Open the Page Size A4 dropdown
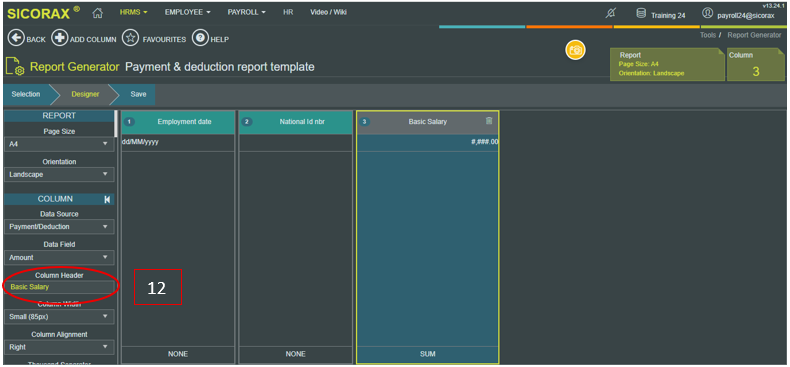The image size is (790, 367). tap(59, 144)
